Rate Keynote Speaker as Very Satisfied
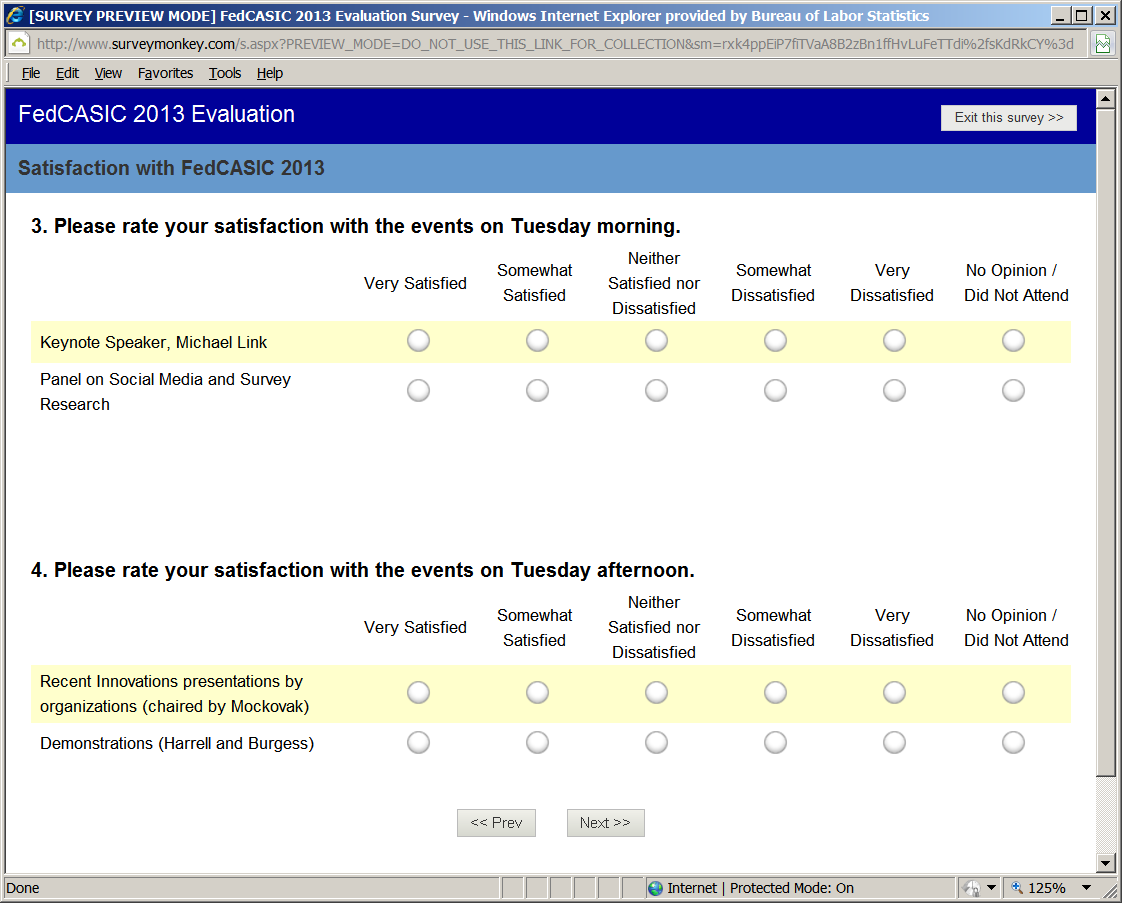 pyautogui.click(x=419, y=341)
